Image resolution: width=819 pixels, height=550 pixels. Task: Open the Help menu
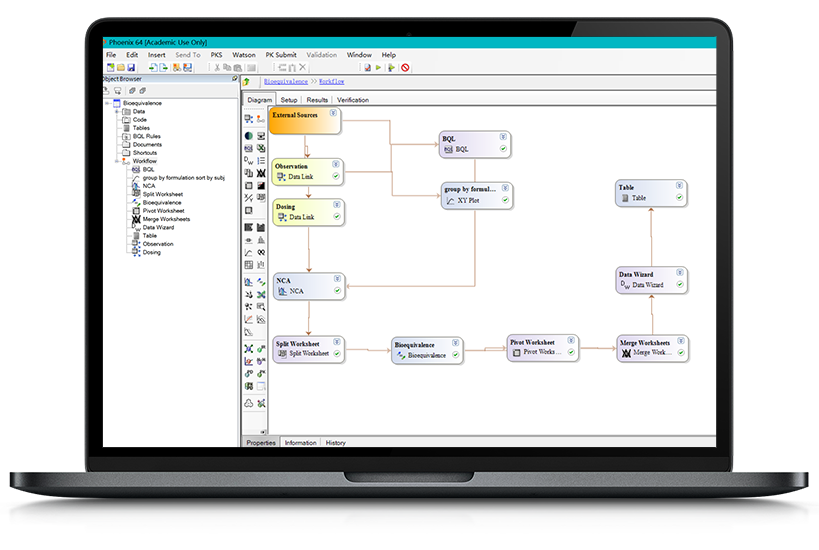point(389,55)
